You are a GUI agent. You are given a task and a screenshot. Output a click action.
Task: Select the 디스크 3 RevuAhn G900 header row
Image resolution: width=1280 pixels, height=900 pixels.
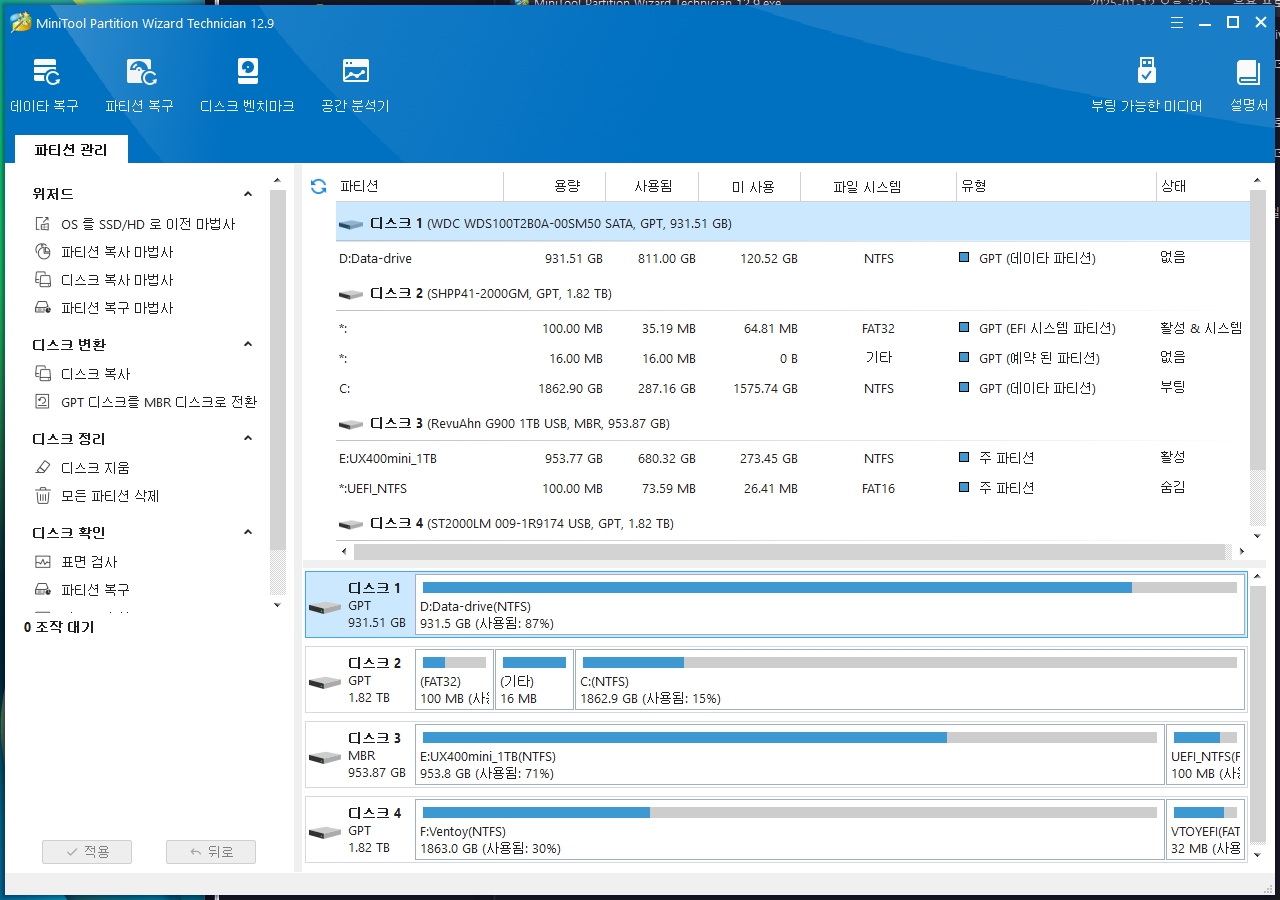click(792, 424)
